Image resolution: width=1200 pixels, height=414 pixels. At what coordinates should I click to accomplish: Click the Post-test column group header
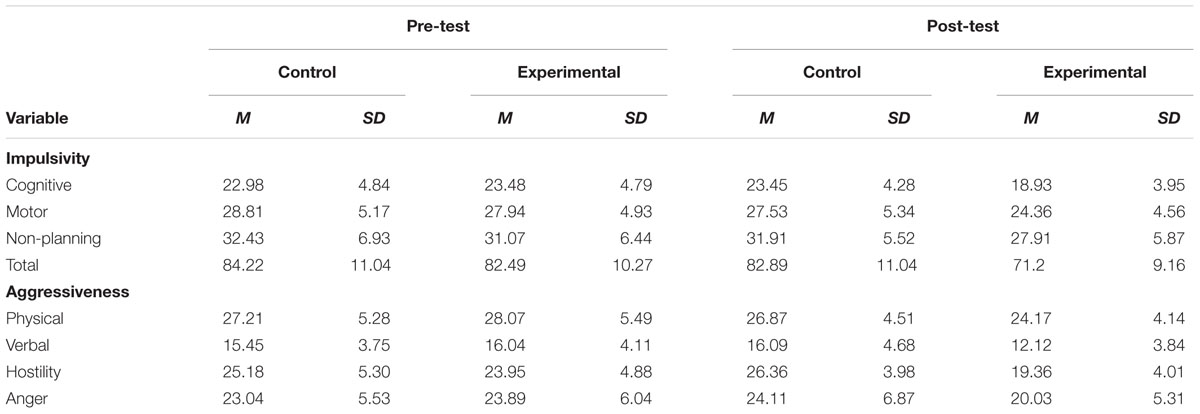[964, 27]
